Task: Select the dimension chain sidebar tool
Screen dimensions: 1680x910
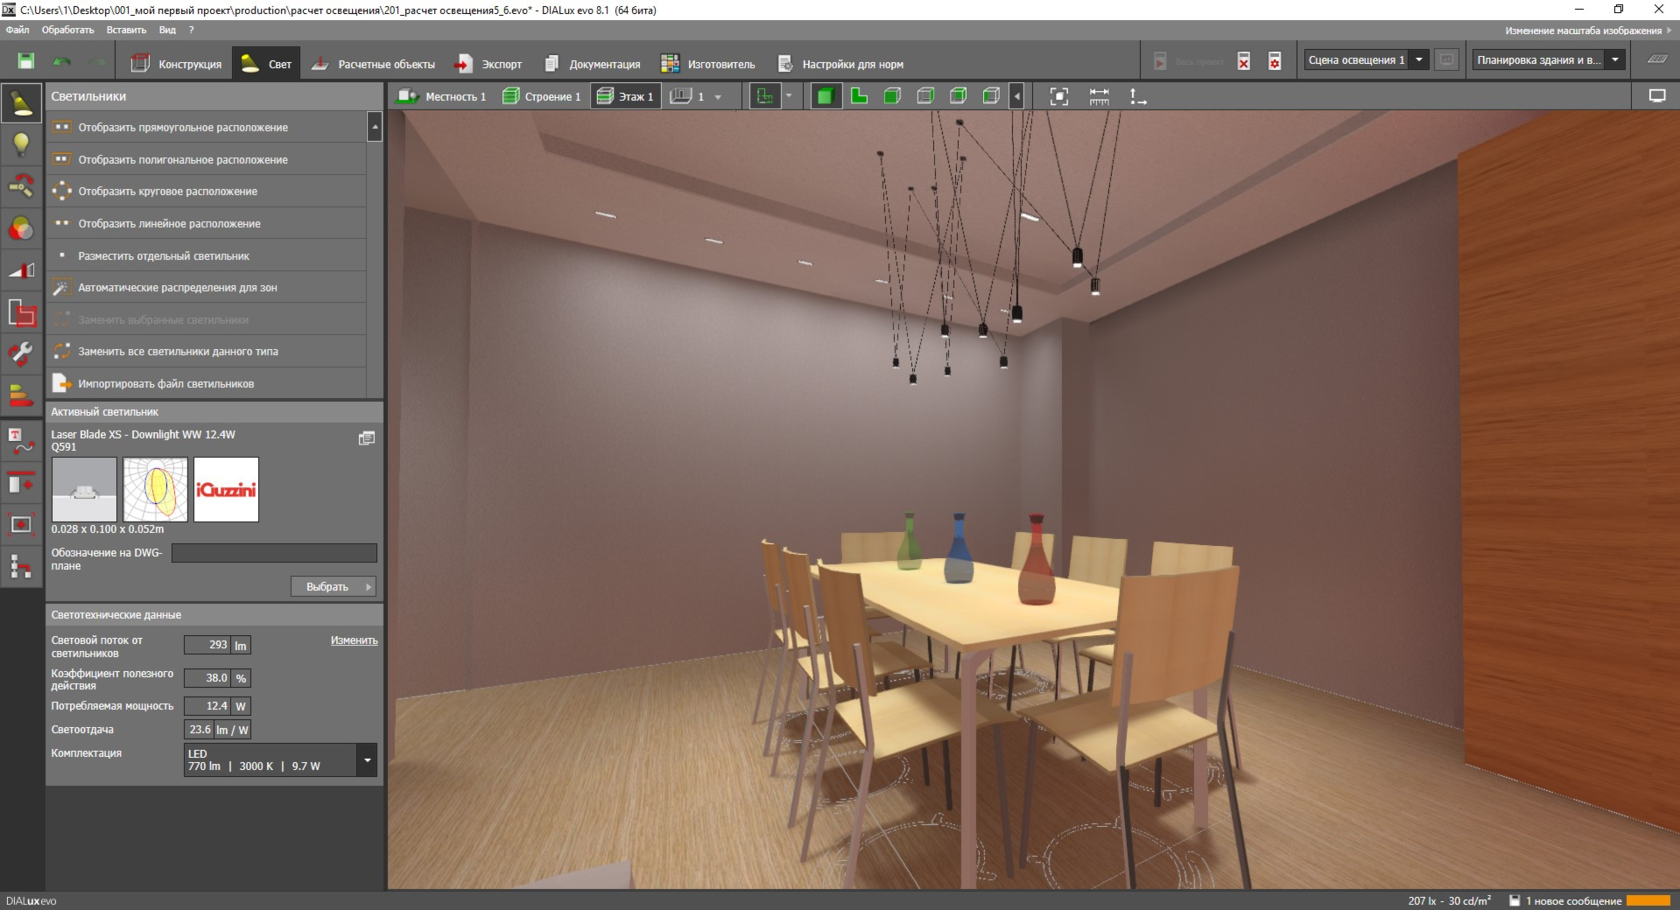Action: (x=21, y=567)
